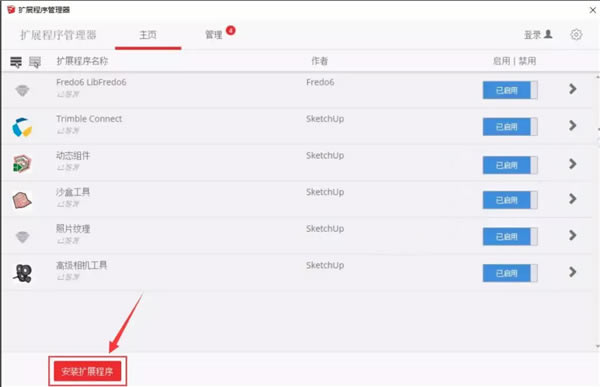Viewport: 600px width, 387px height.
Task: Click the list's vertical scrollbar track
Action: click(597, 212)
